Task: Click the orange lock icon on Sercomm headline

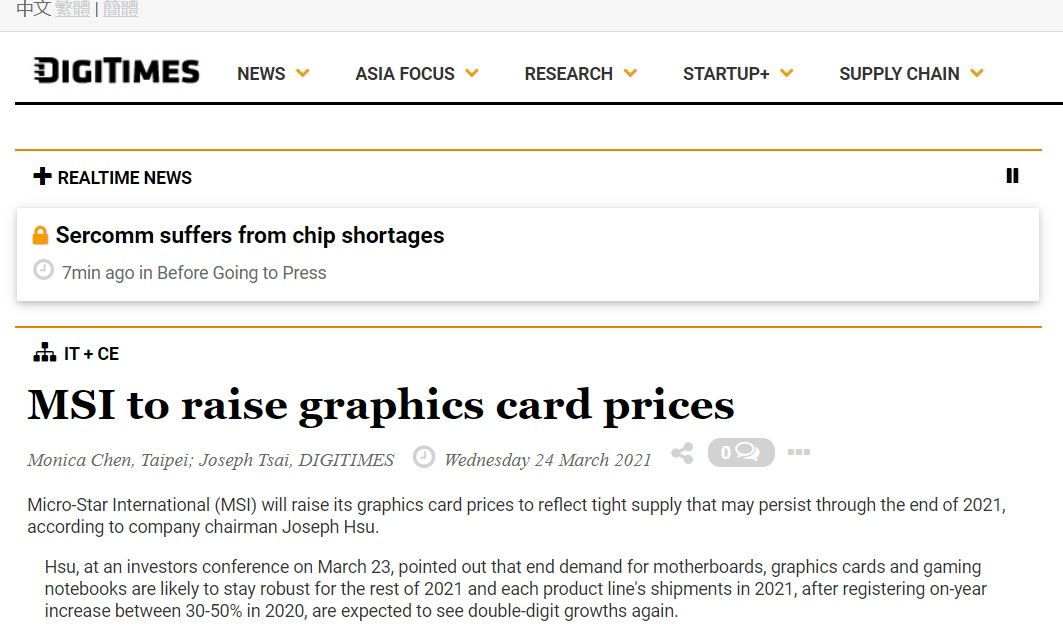Action: (40, 235)
